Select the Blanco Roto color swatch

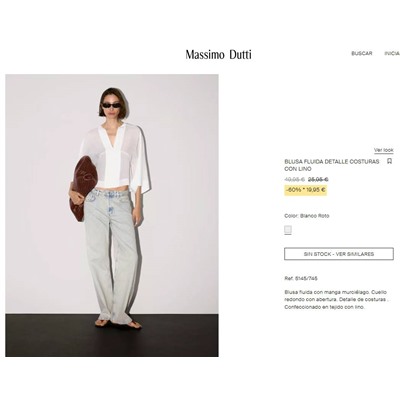pos(288,230)
